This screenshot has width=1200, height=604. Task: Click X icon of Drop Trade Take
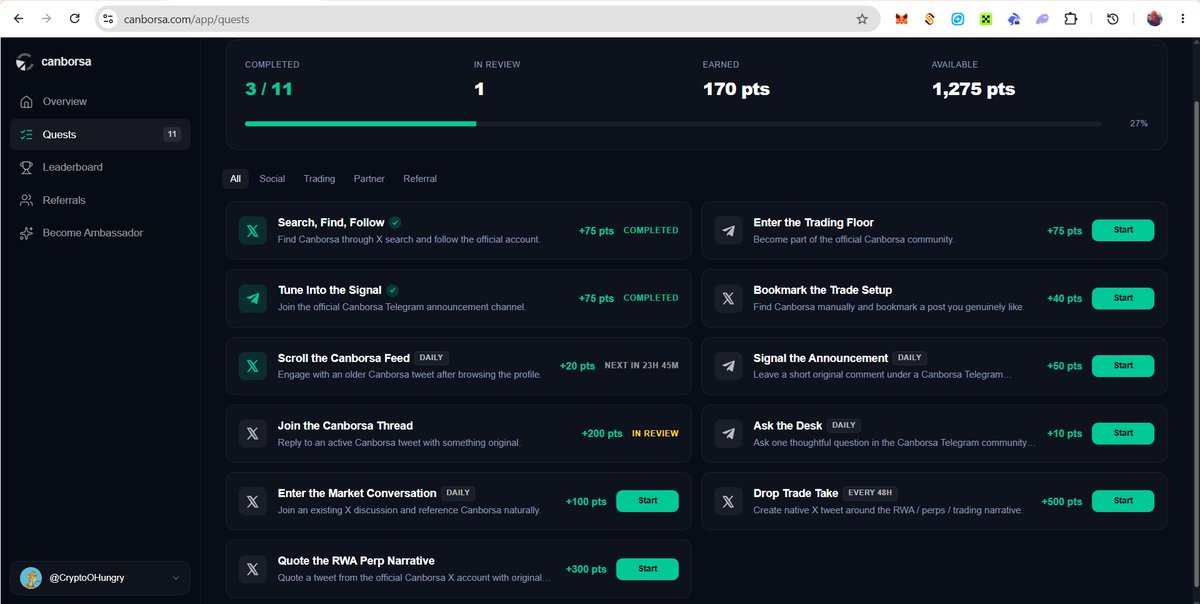tap(728, 501)
